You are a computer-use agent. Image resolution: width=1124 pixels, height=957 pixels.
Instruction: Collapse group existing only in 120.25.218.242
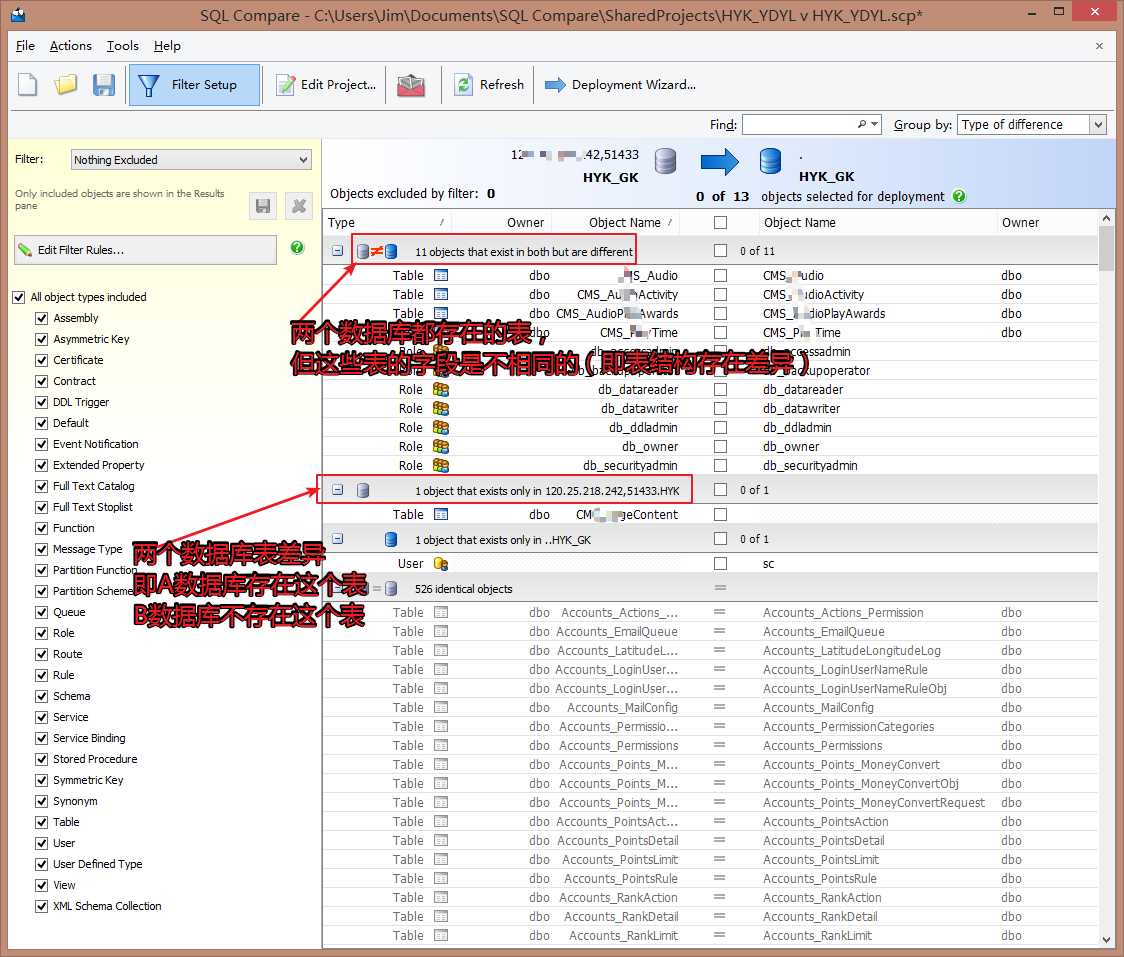(337, 490)
